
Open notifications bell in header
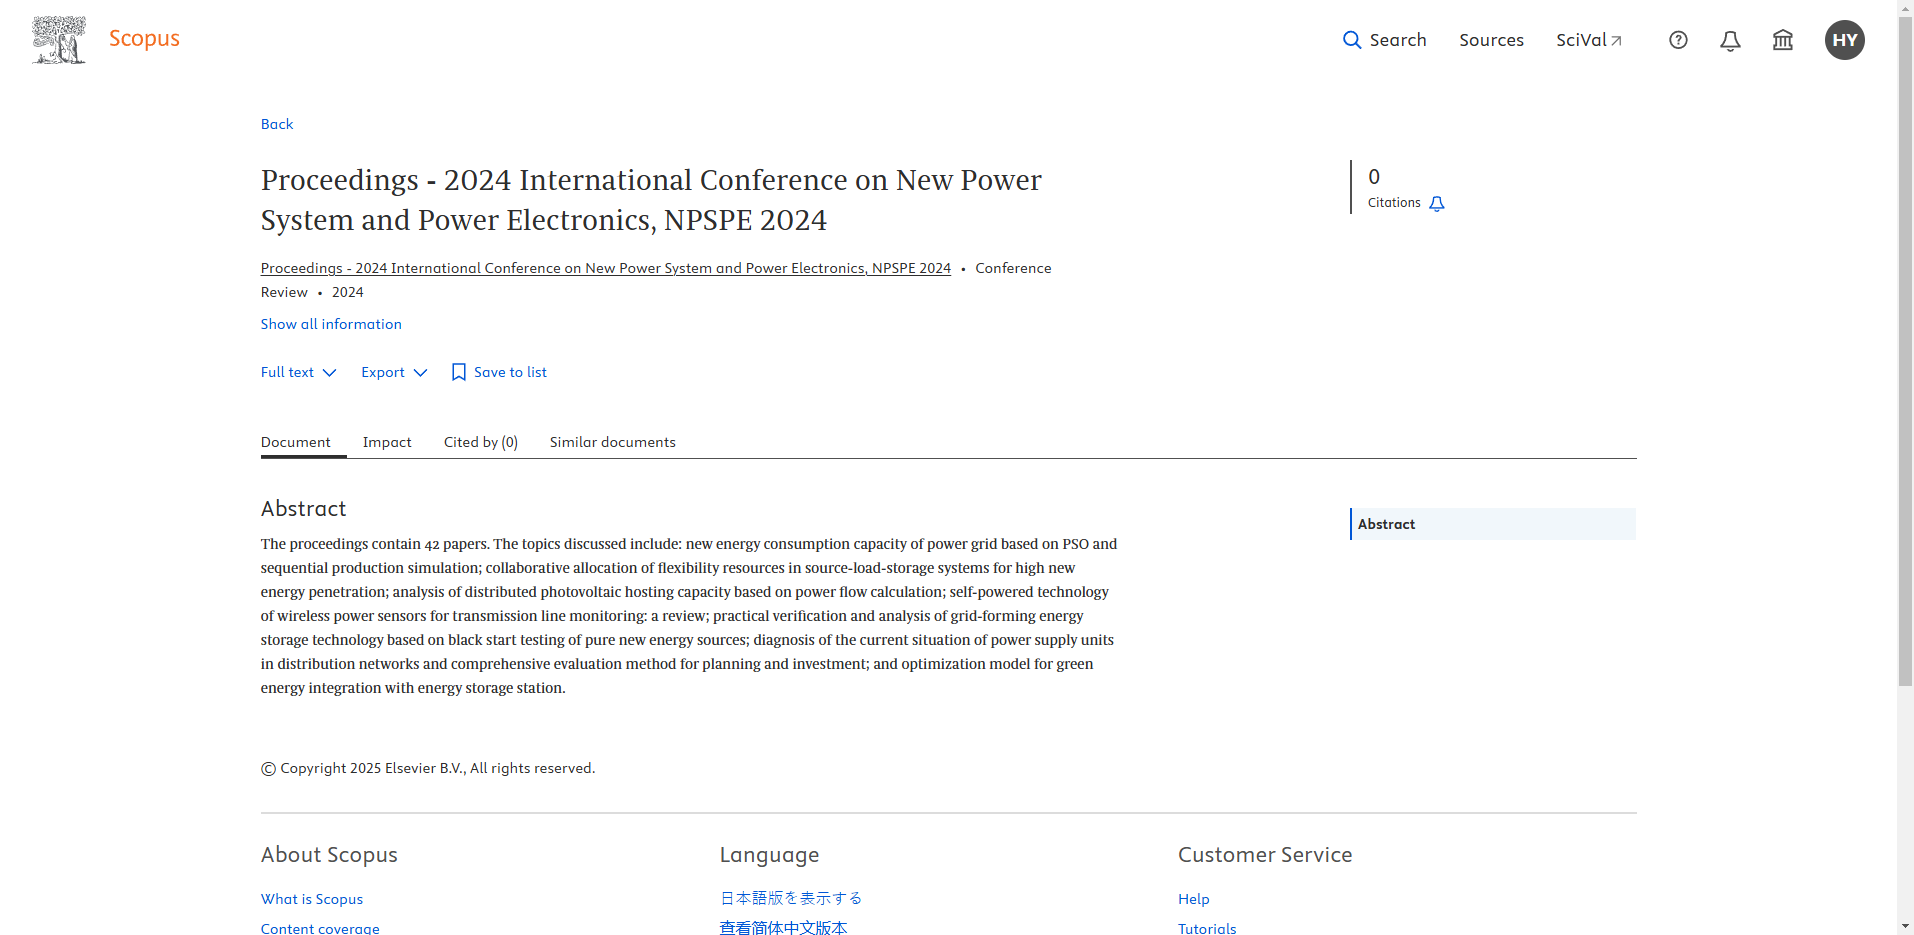tap(1730, 40)
